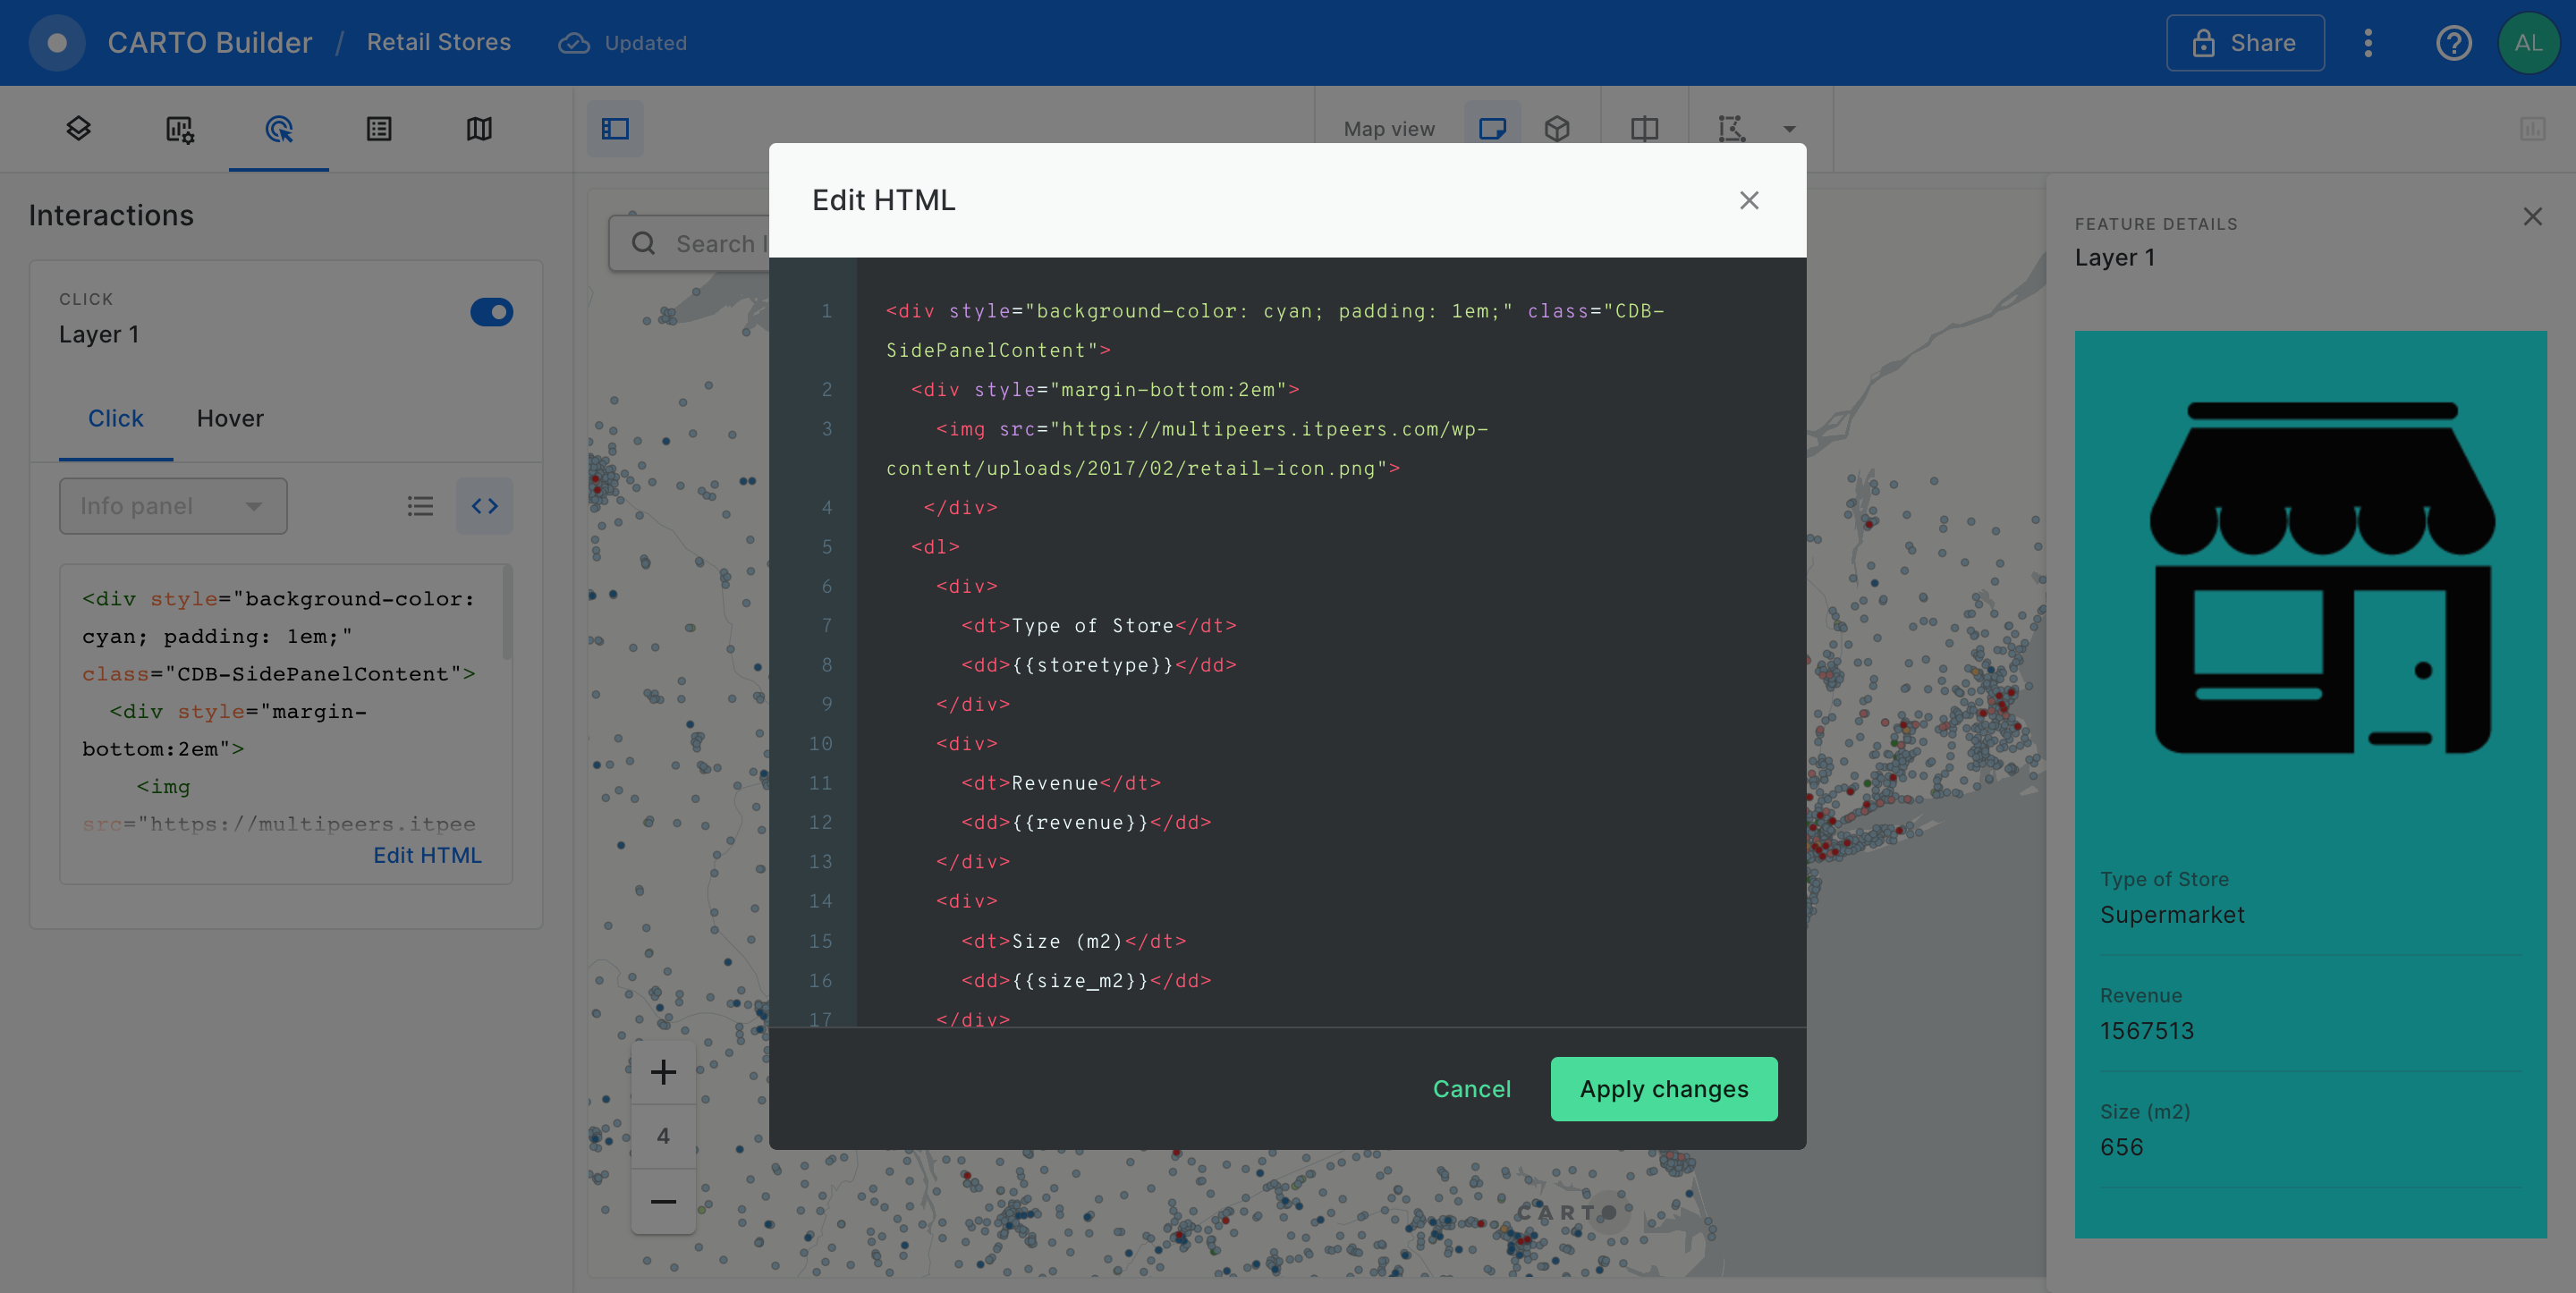Toggle the sidebar collapse icon

pyautogui.click(x=615, y=129)
